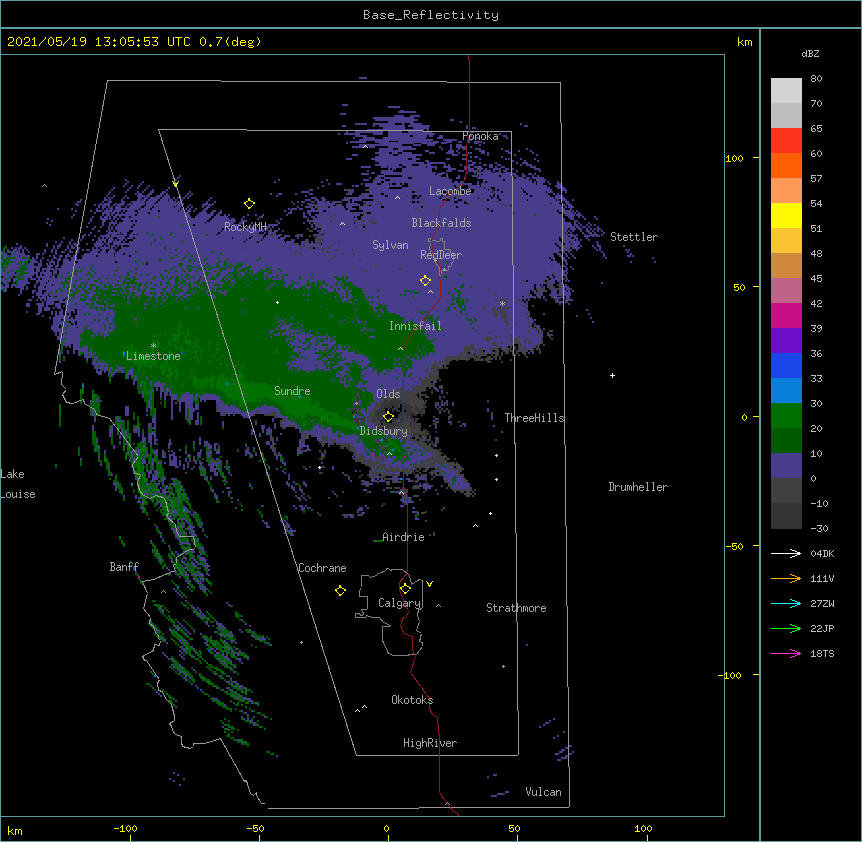Click the ThreeHills label
Screen dimensions: 862x842
pos(534,418)
